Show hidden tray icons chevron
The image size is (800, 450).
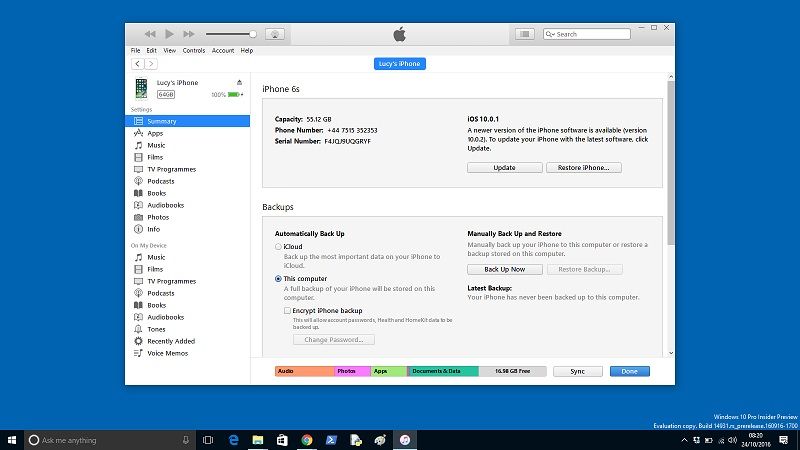[684, 440]
